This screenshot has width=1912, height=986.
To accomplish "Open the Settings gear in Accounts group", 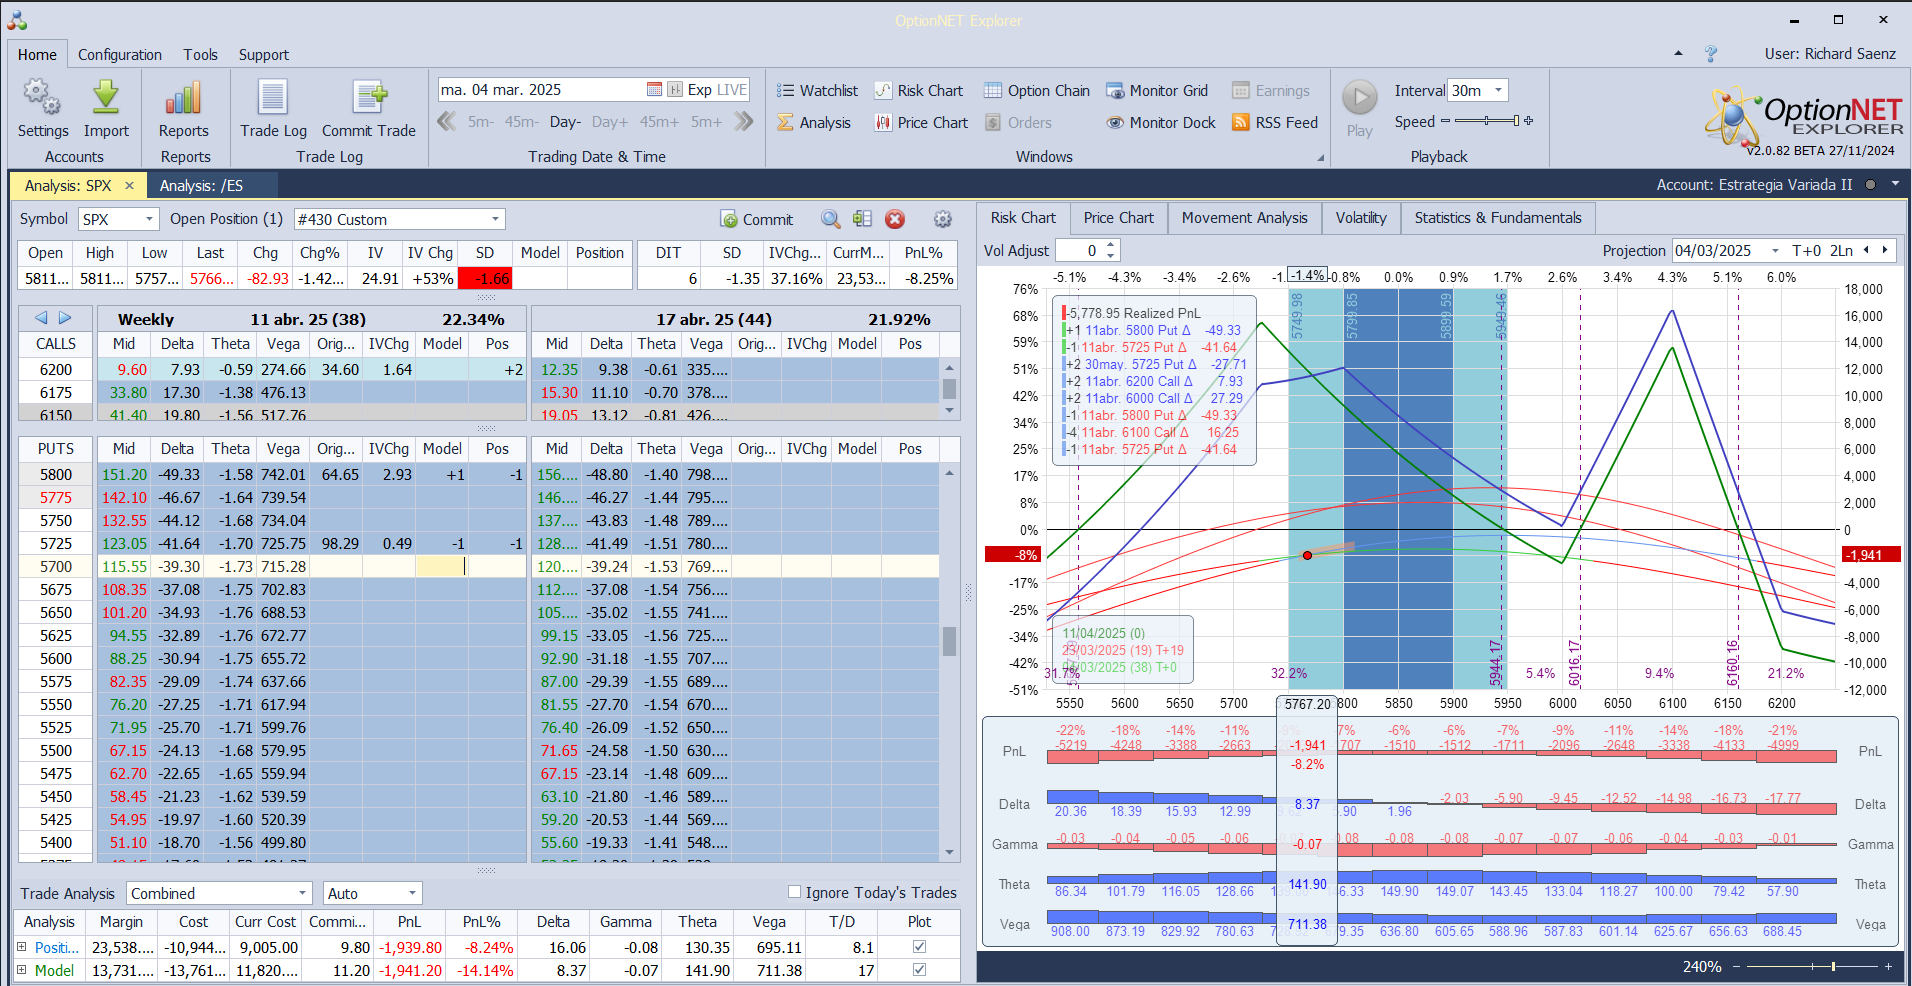I will point(42,98).
